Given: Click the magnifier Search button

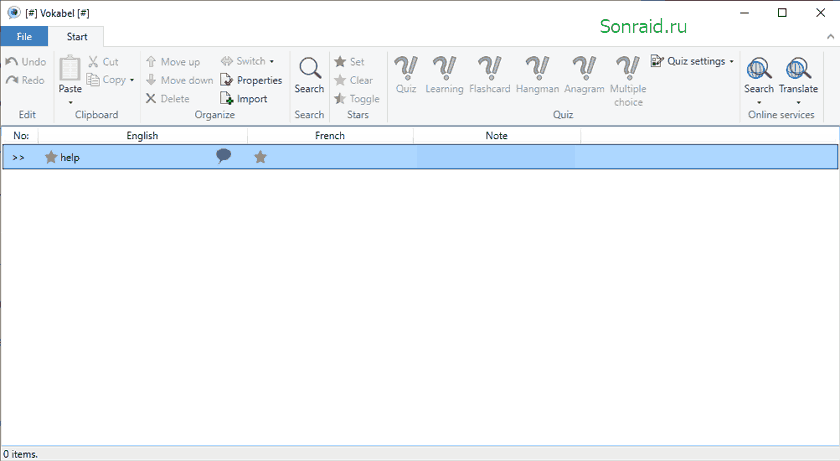Looking at the screenshot, I should (x=309, y=75).
